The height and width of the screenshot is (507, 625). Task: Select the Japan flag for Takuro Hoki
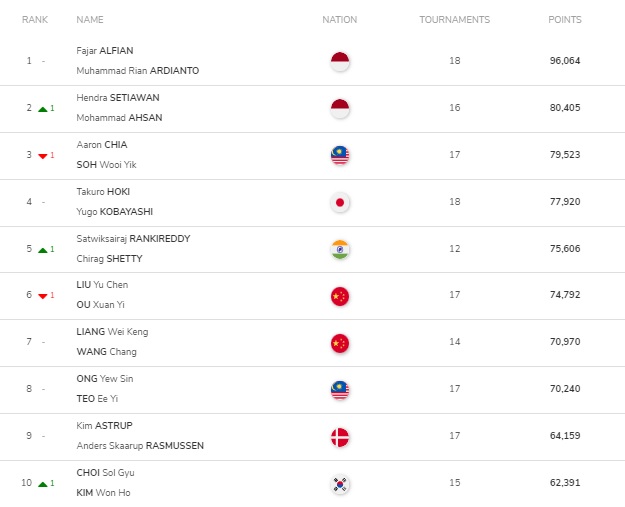[x=340, y=202]
